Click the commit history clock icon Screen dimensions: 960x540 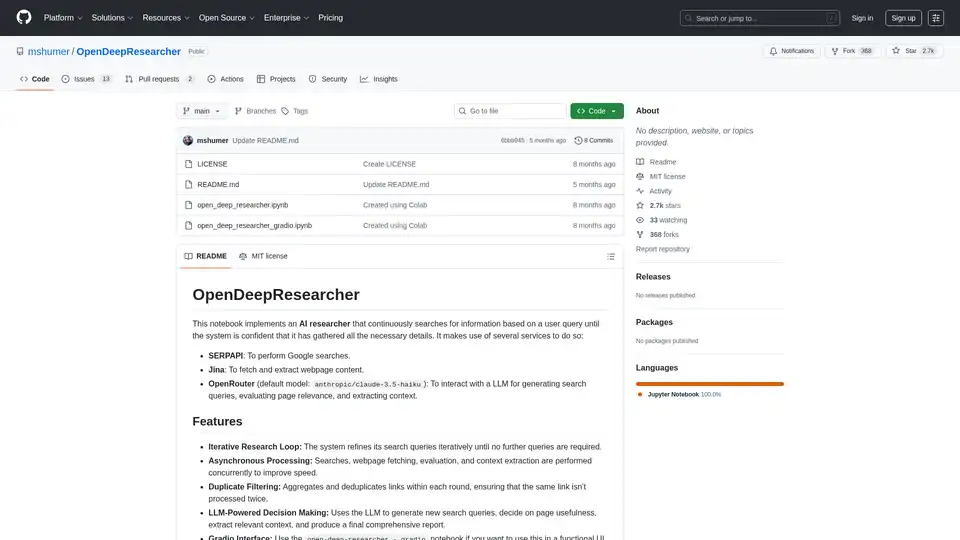(x=578, y=141)
